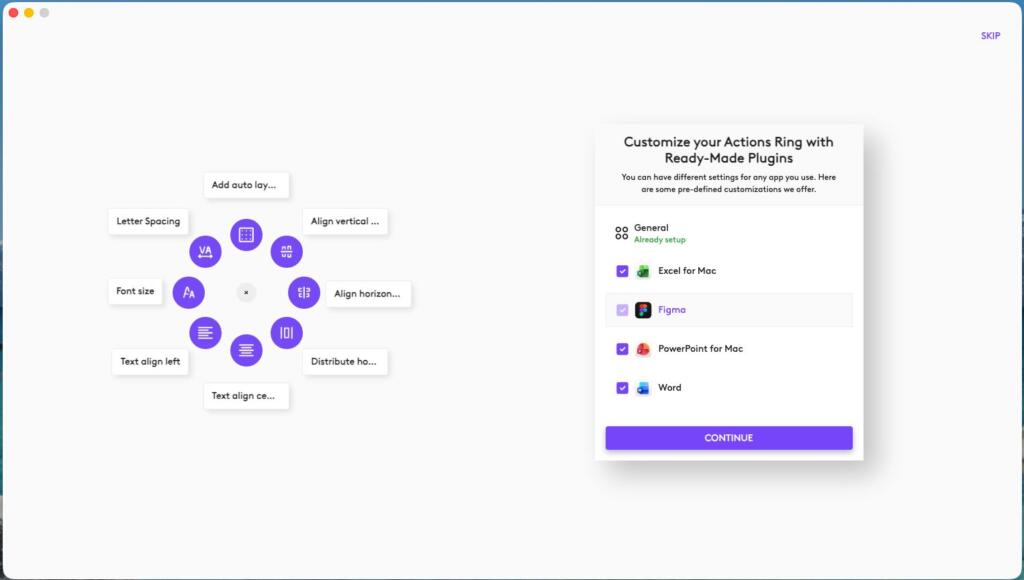Select the General profile entry

(651, 233)
